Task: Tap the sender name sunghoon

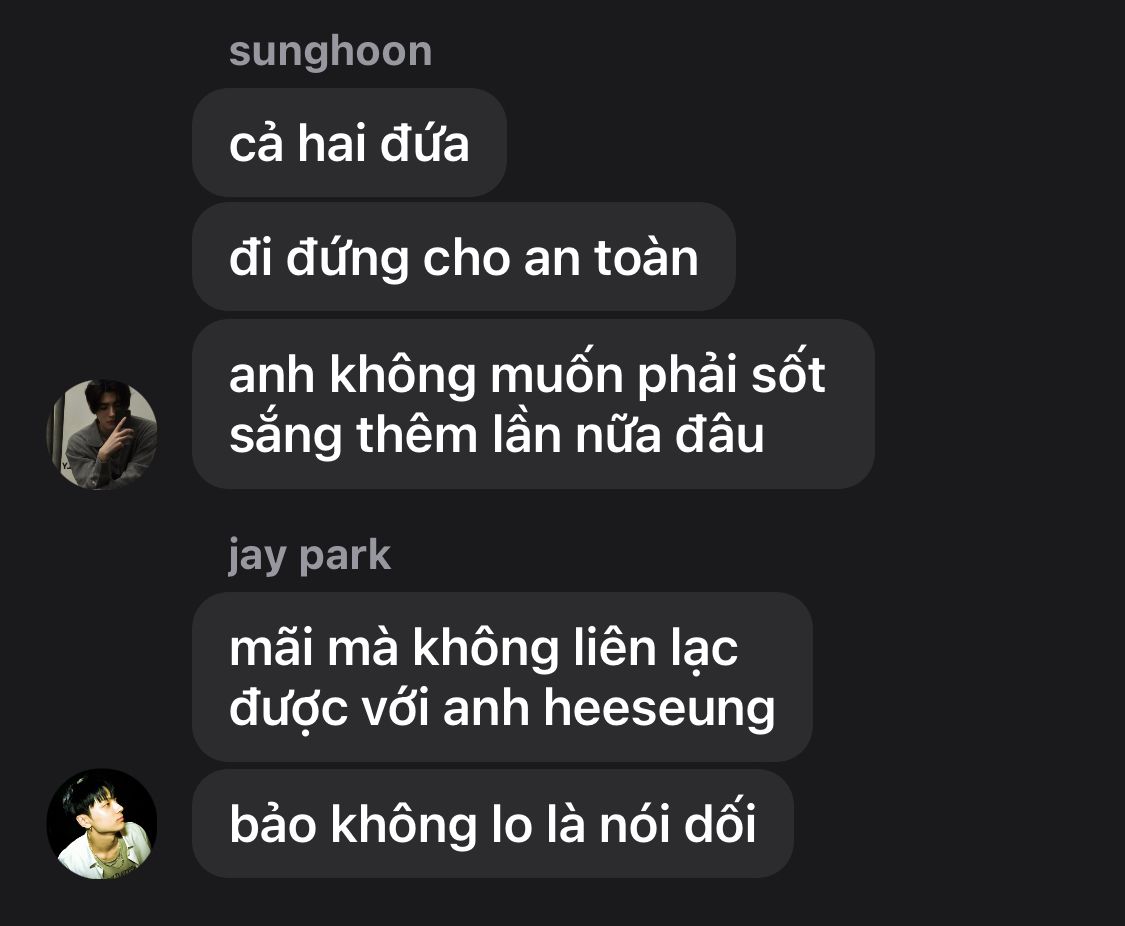Action: (331, 52)
